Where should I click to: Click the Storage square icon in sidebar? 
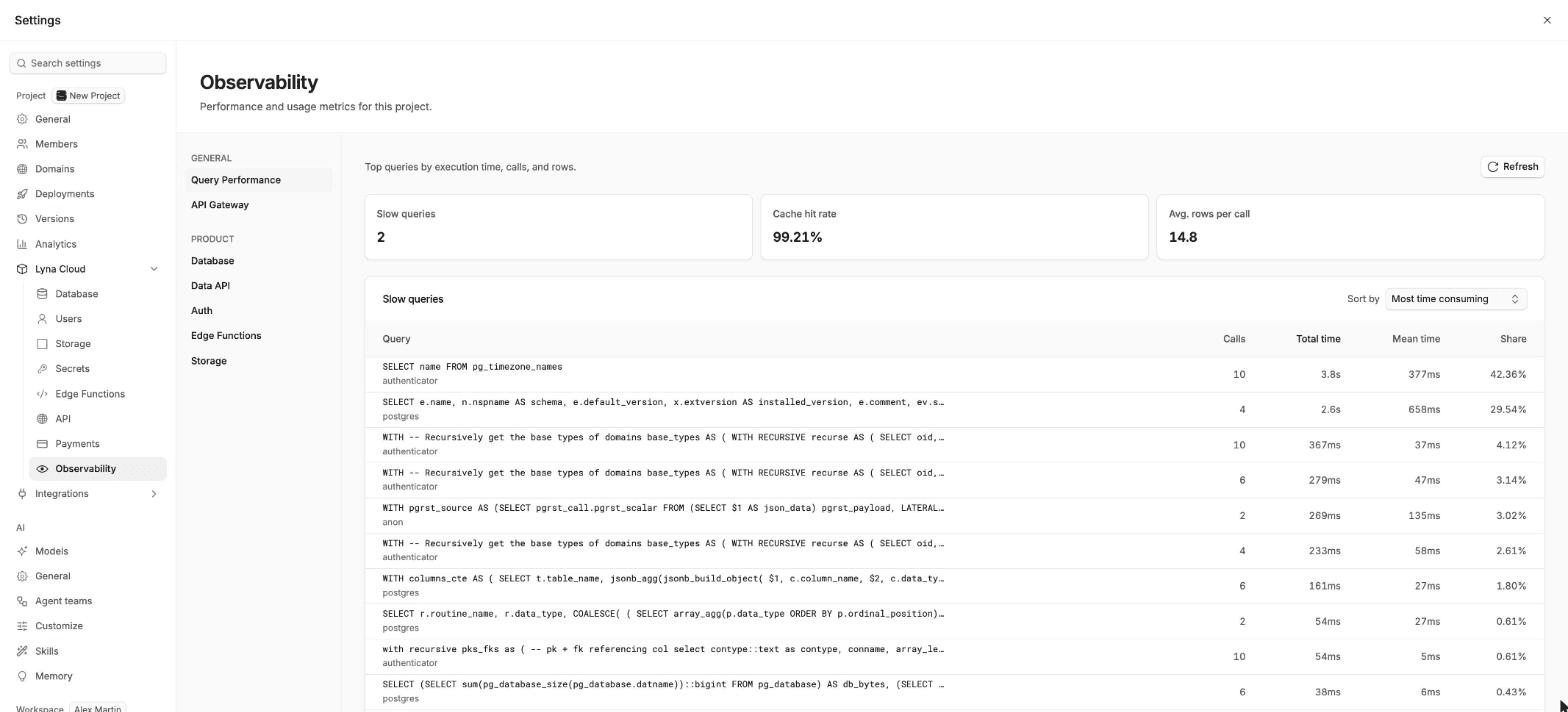(42, 344)
